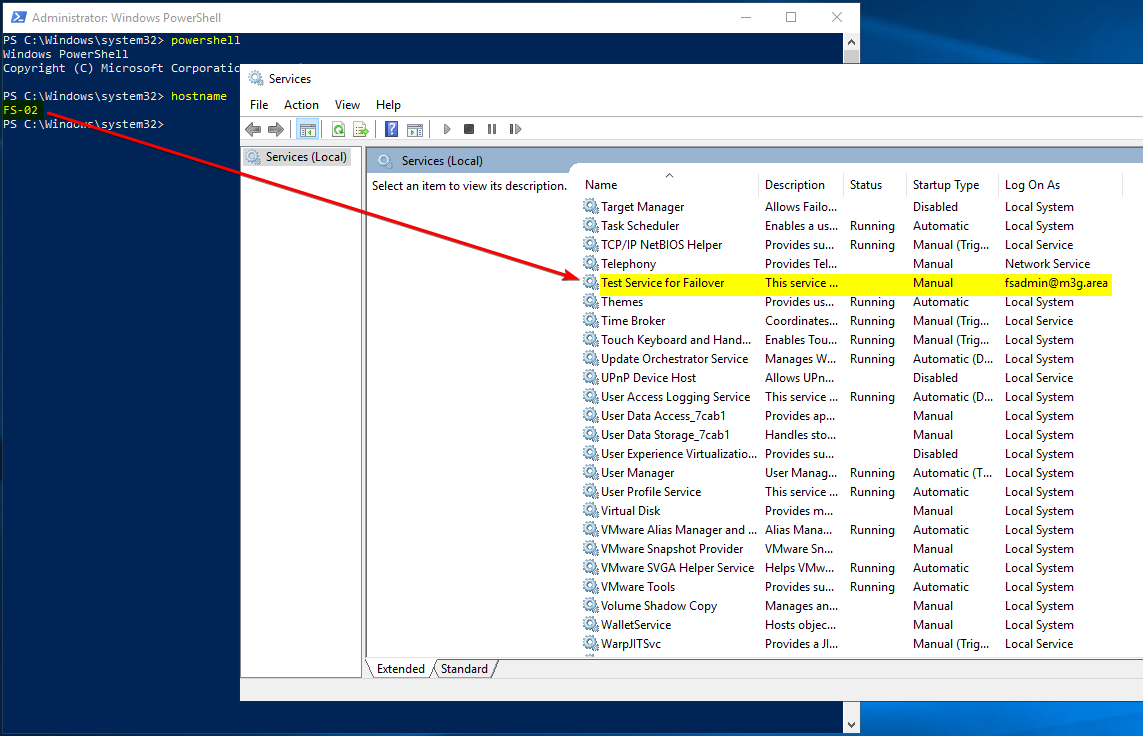Select TCP/IP NetBIOS Helper service
The width and height of the screenshot is (1143, 736).
click(661, 245)
